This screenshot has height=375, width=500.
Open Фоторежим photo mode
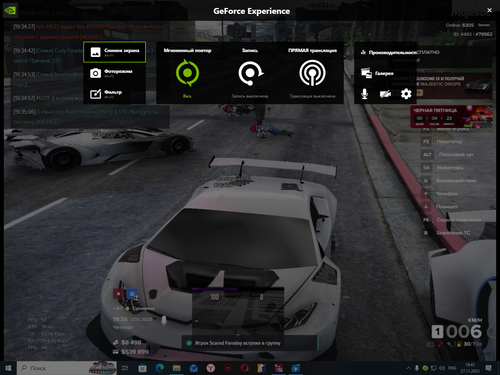pyautogui.click(x=114, y=73)
